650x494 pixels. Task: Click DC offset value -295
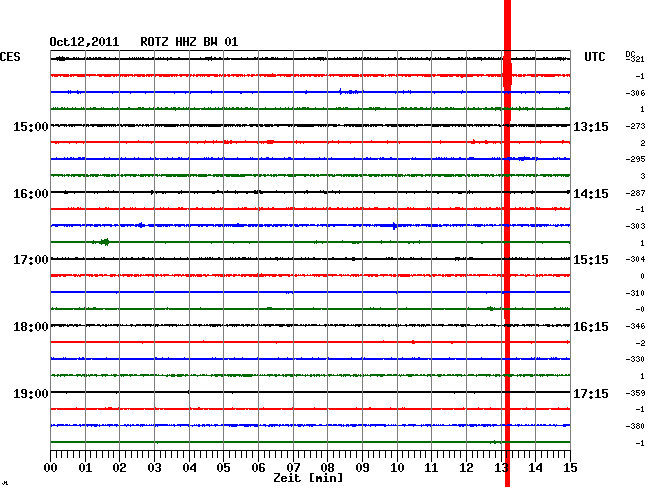tap(635, 159)
